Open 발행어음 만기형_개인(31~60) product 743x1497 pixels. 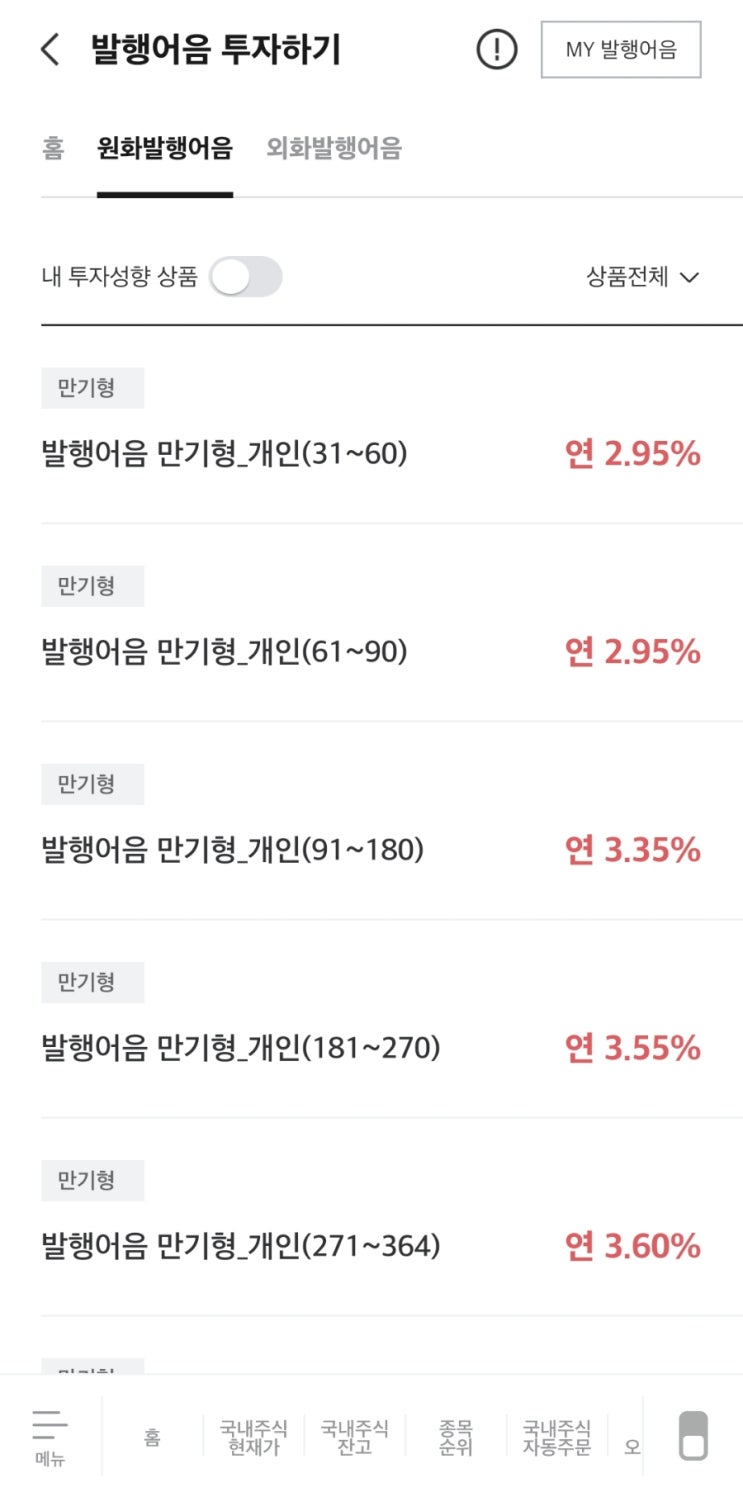(371, 434)
